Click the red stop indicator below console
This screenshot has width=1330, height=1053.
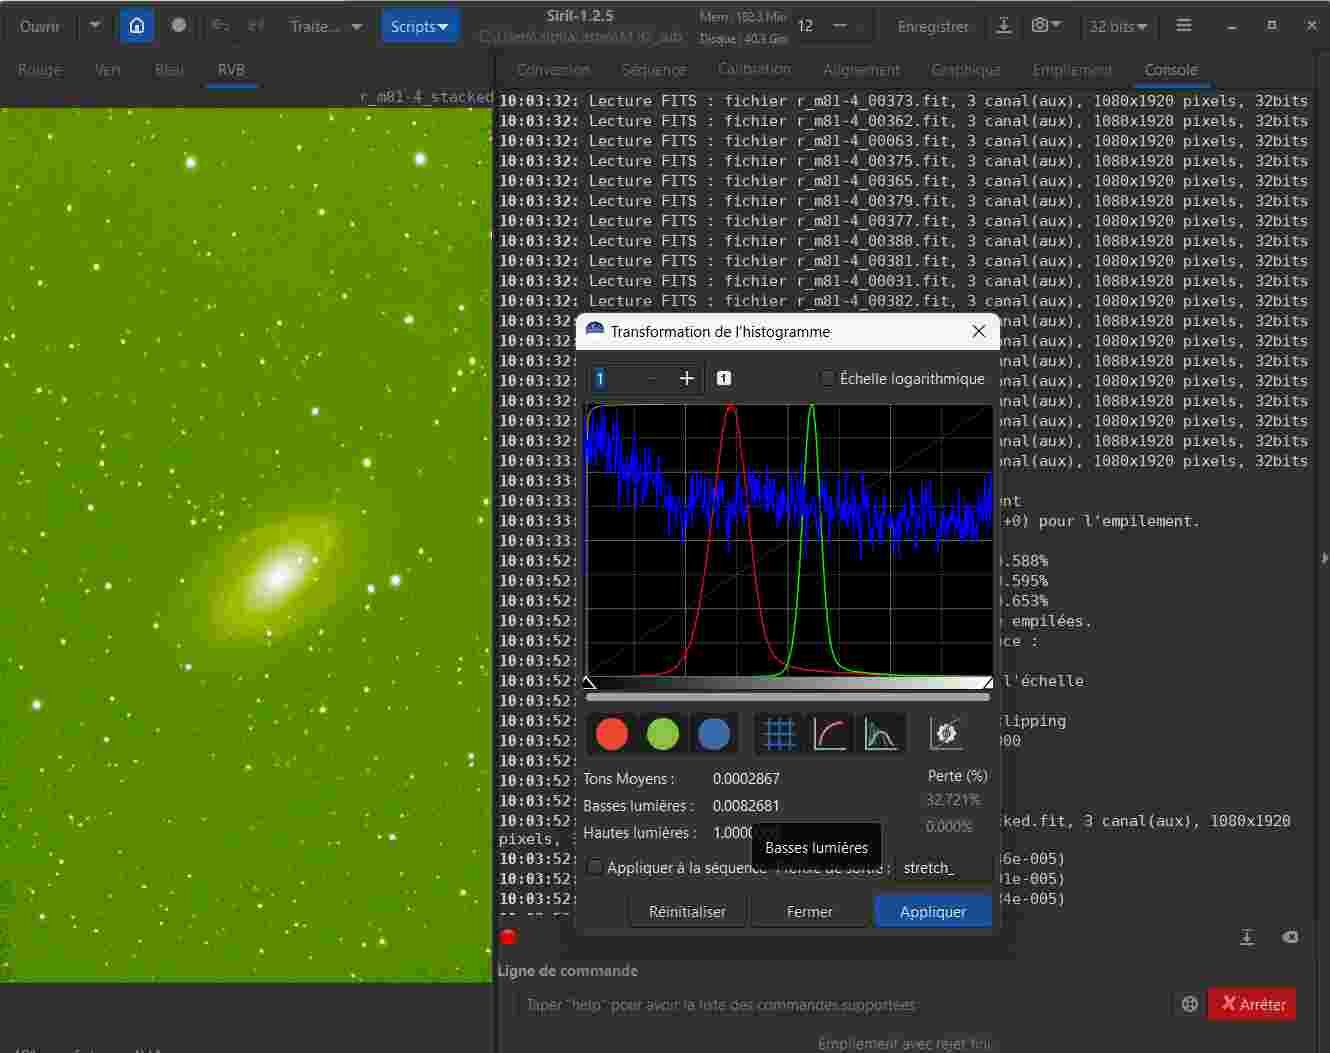point(508,937)
